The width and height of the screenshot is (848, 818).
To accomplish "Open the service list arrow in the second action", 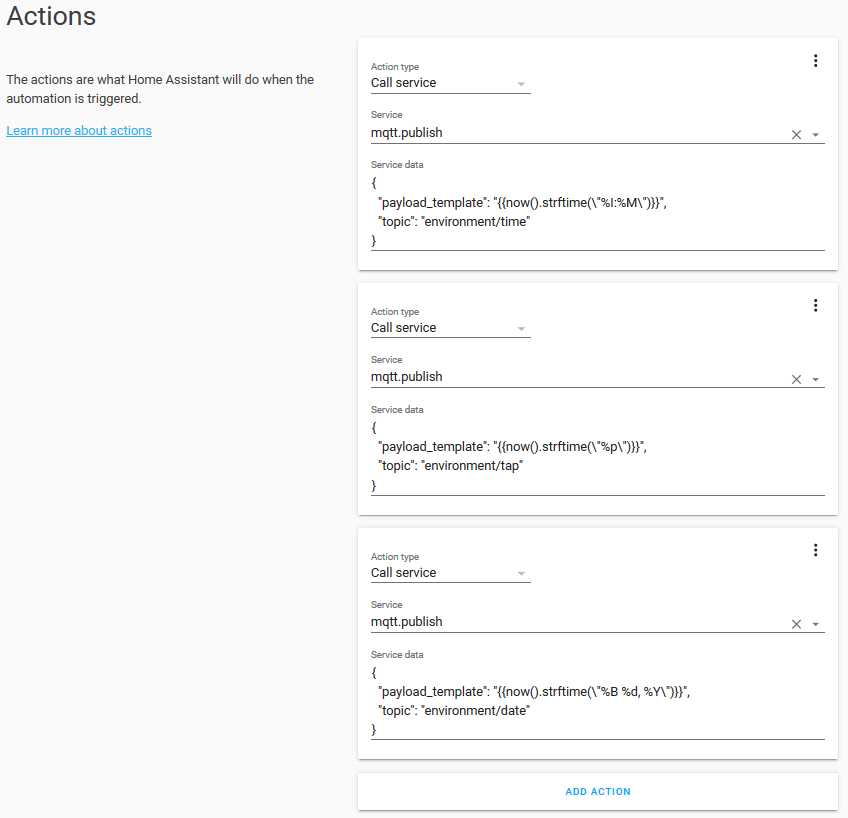I will (816, 379).
